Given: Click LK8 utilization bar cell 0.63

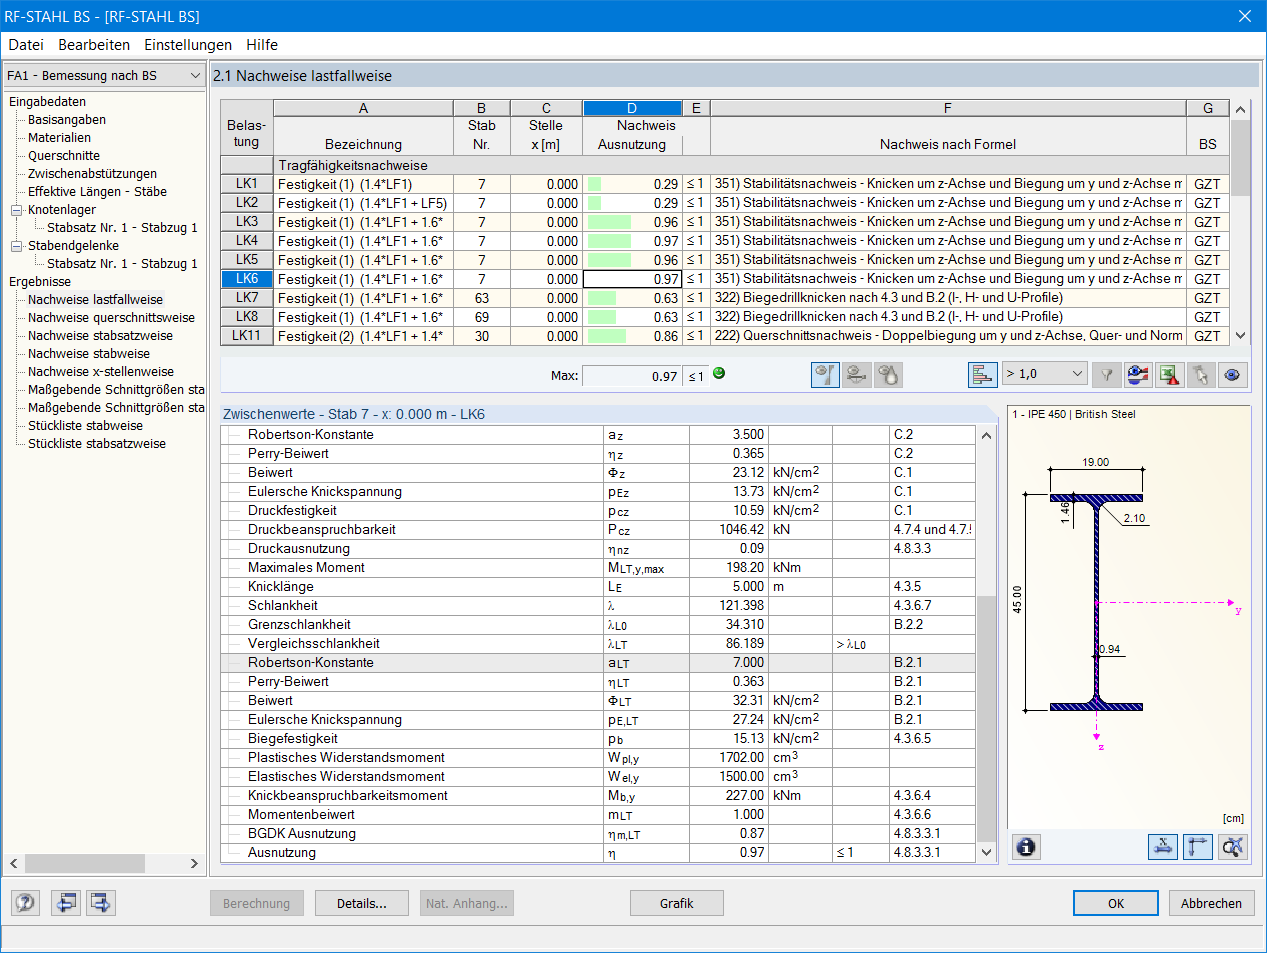Looking at the screenshot, I should point(632,317).
